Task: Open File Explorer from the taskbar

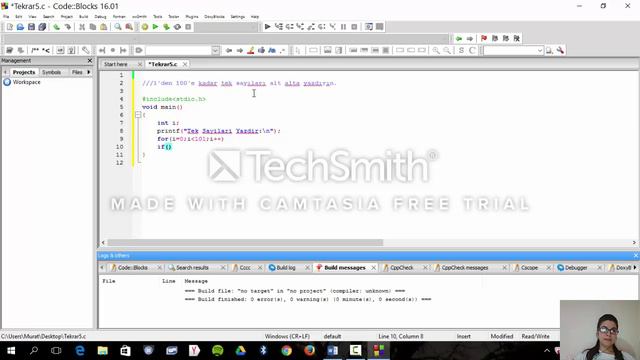Action: pos(102,351)
